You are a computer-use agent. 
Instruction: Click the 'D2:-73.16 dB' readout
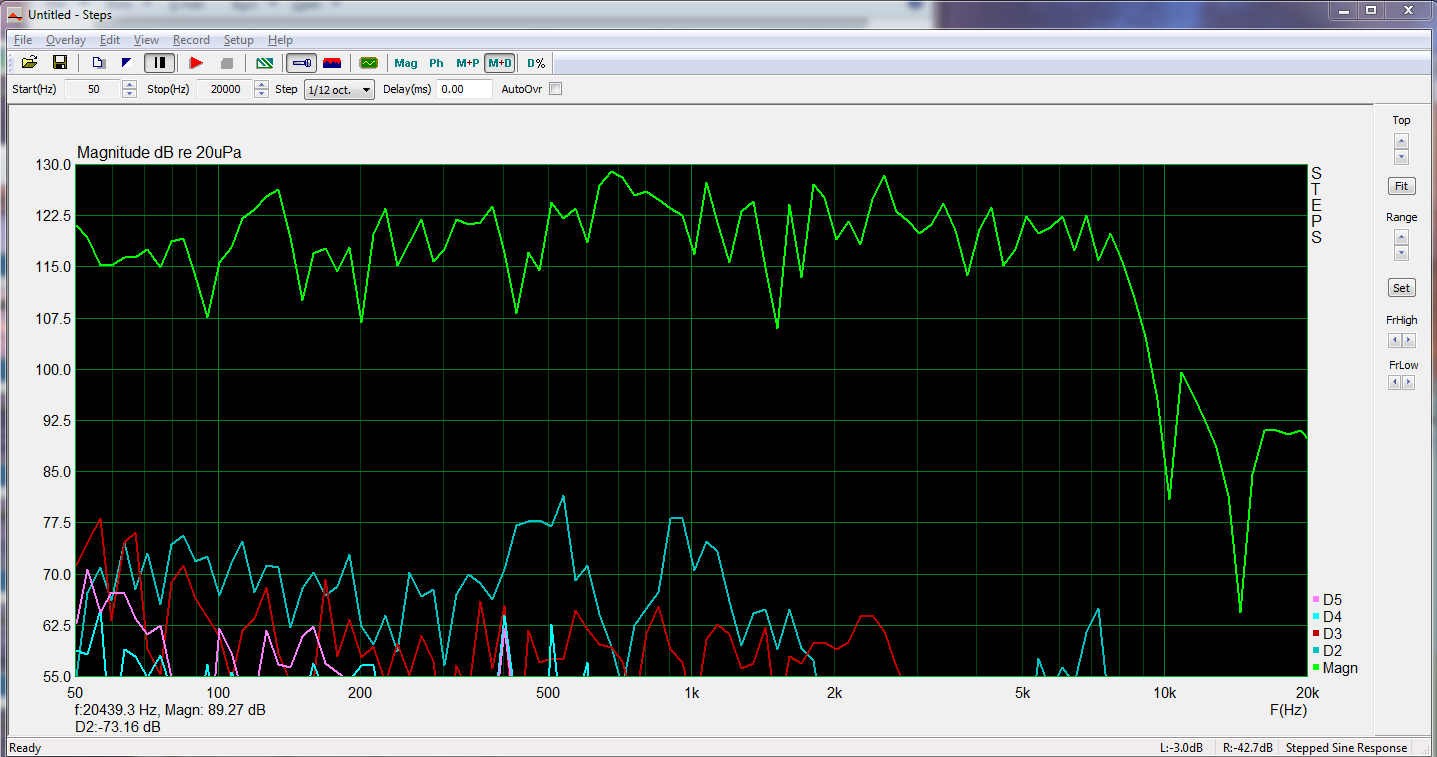point(118,727)
